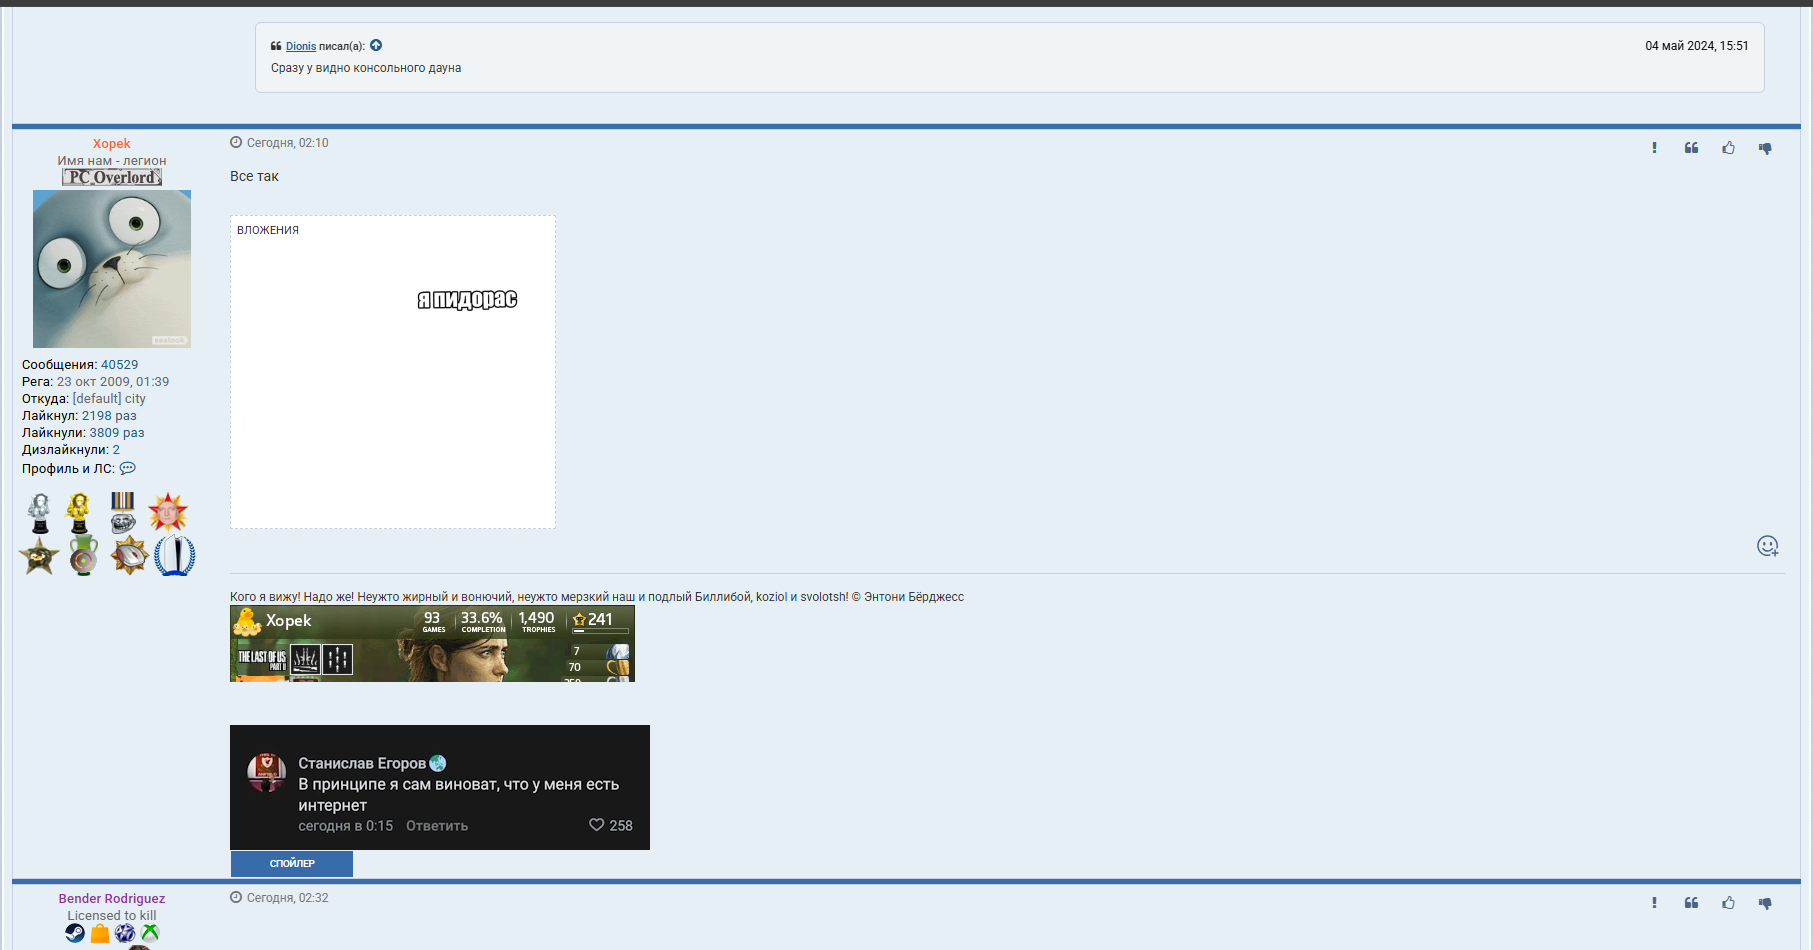View Xopek's 40529 messages count link
The height and width of the screenshot is (950, 1813).
[119, 365]
